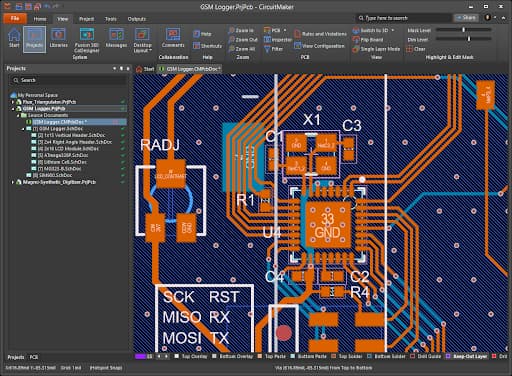512x376 pixels.
Task: Flip the board view
Action: (368, 40)
